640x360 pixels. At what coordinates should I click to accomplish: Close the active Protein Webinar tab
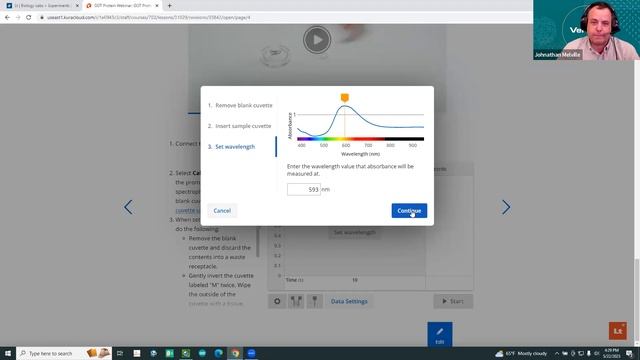tap(157, 6)
